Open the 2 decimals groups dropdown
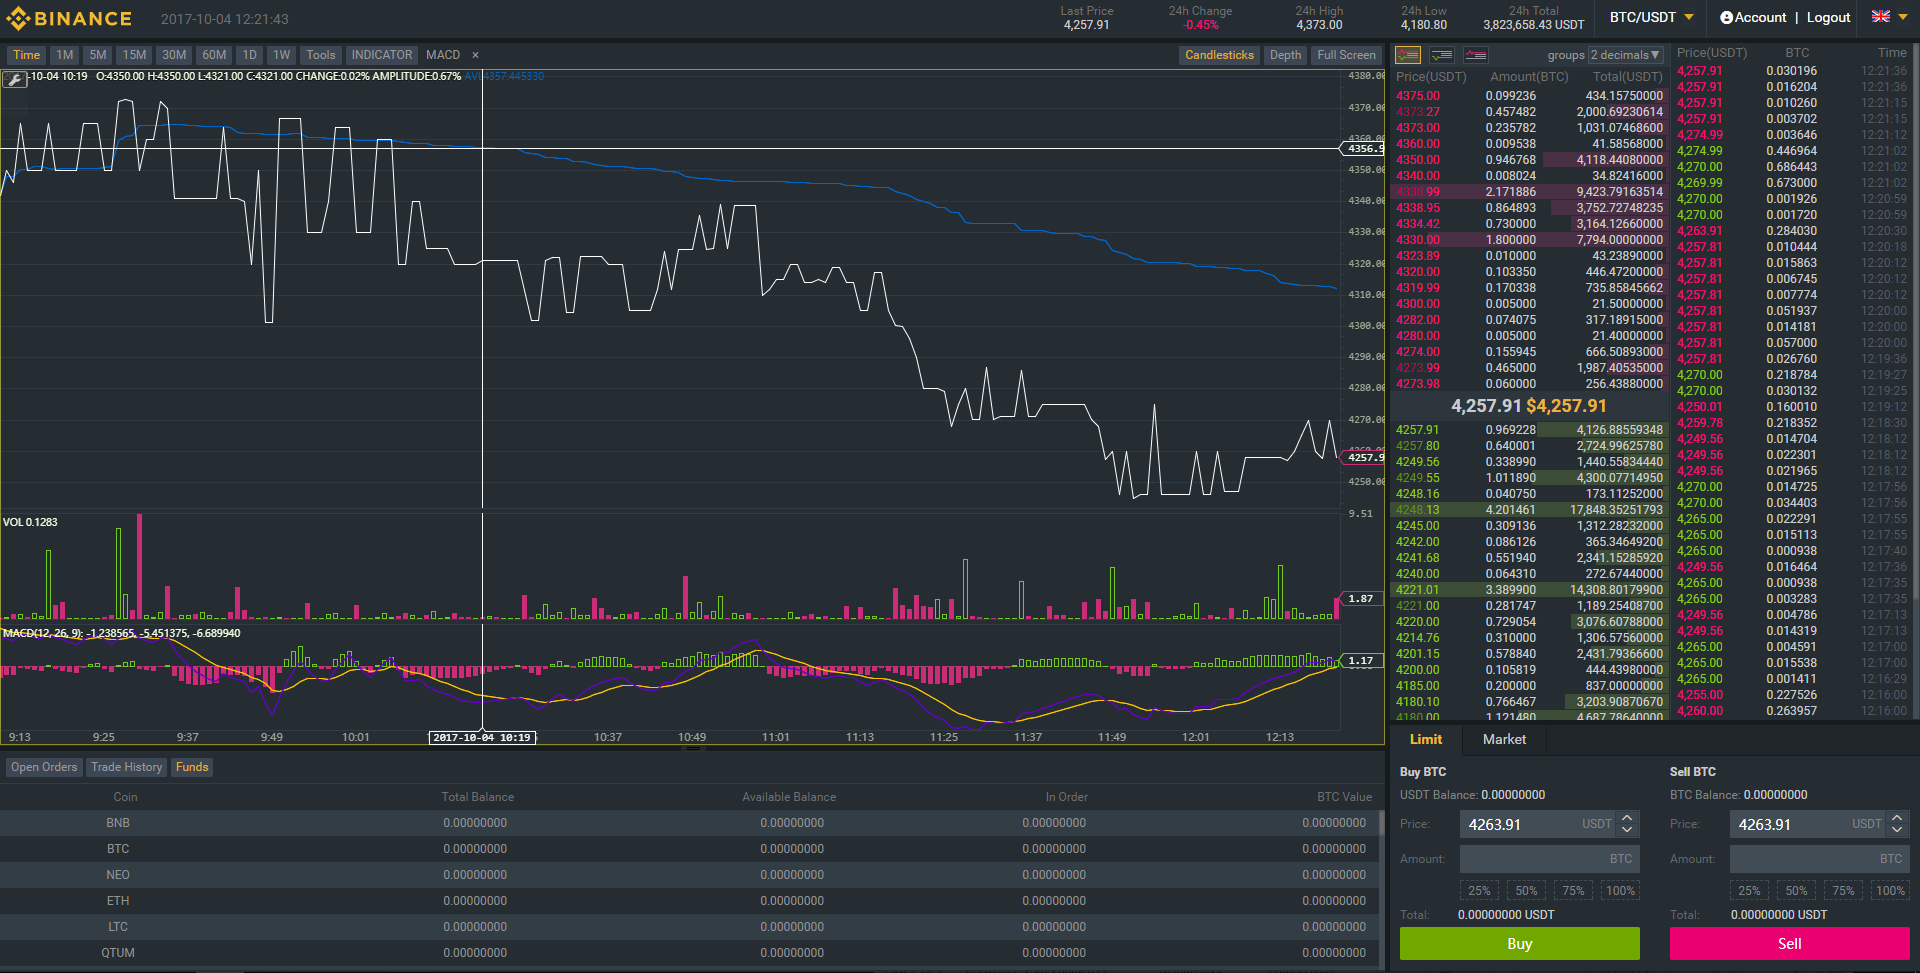The height and width of the screenshot is (973, 1920). pos(1626,55)
